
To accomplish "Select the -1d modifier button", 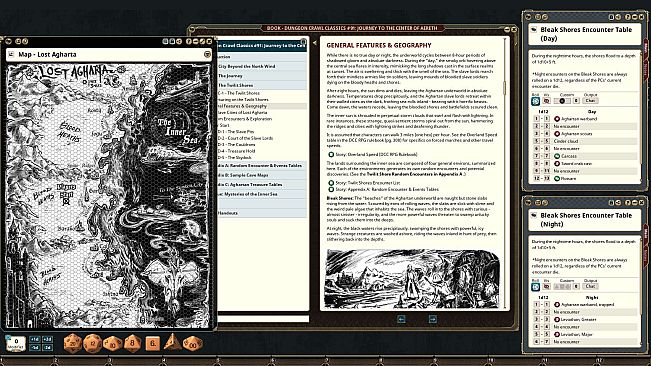I will pyautogui.click(x=35, y=347).
